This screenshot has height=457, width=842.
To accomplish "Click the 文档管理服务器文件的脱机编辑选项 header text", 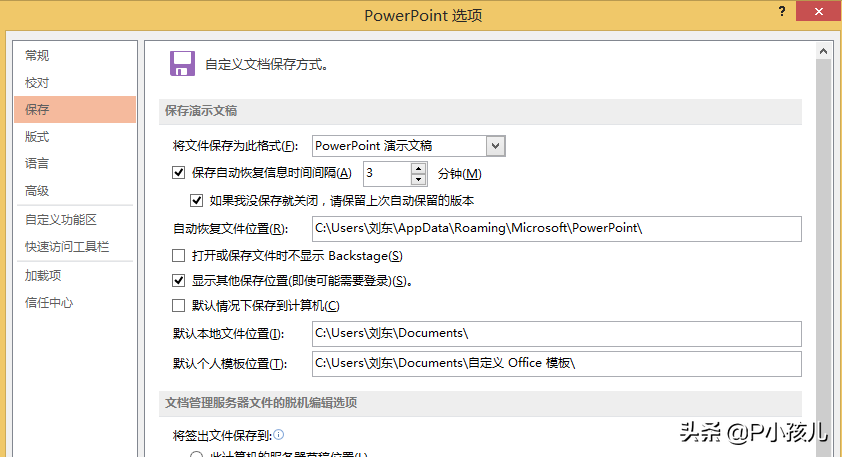I will click(261, 403).
